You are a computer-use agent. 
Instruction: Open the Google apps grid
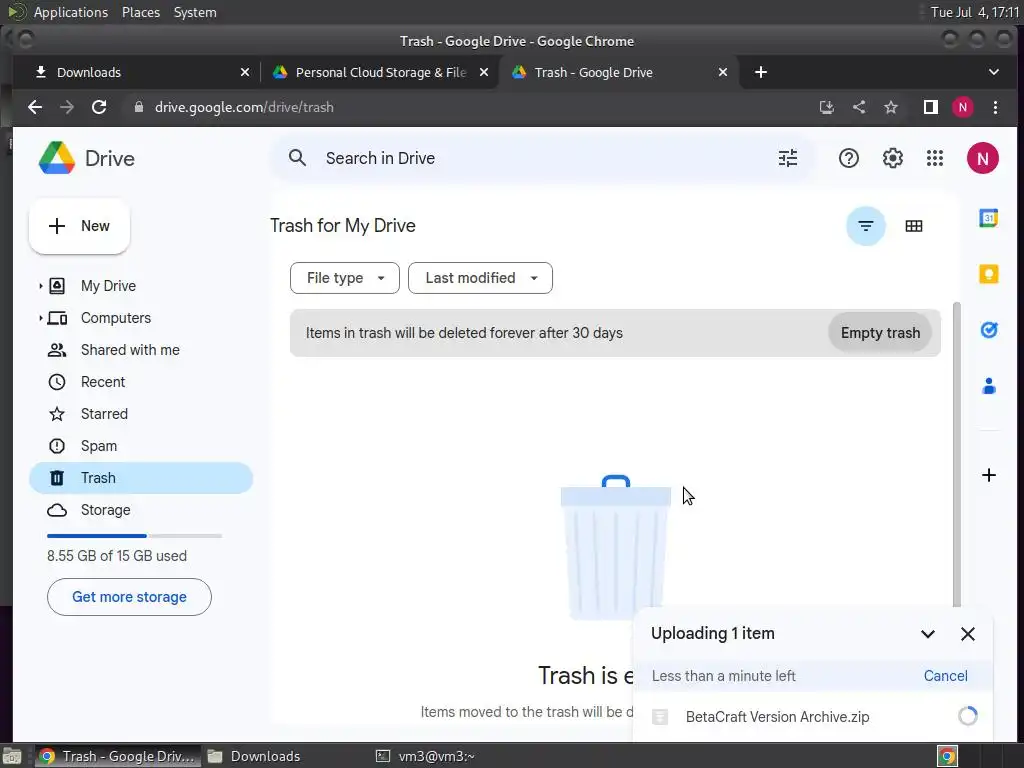click(935, 158)
